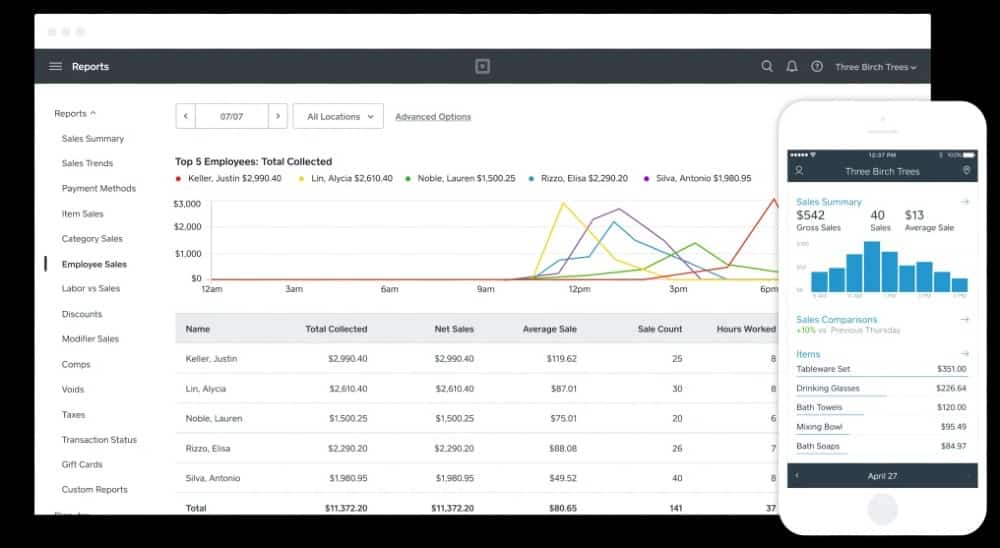Go to next date with right arrow
The height and width of the screenshot is (548, 1000).
[x=277, y=116]
